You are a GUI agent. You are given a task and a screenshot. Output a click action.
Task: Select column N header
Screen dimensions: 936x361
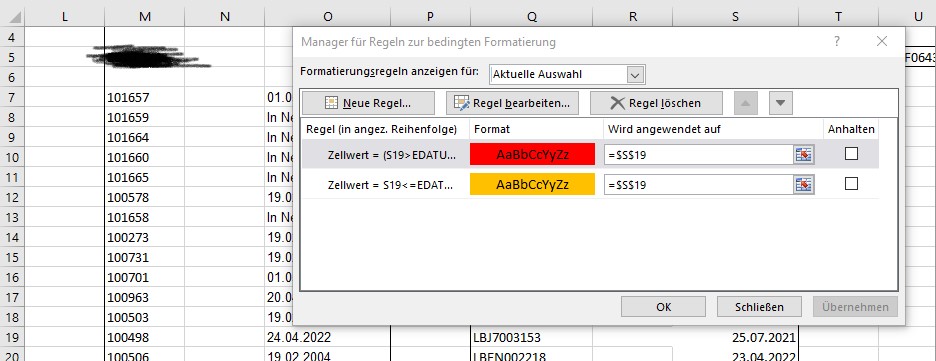[x=224, y=17]
